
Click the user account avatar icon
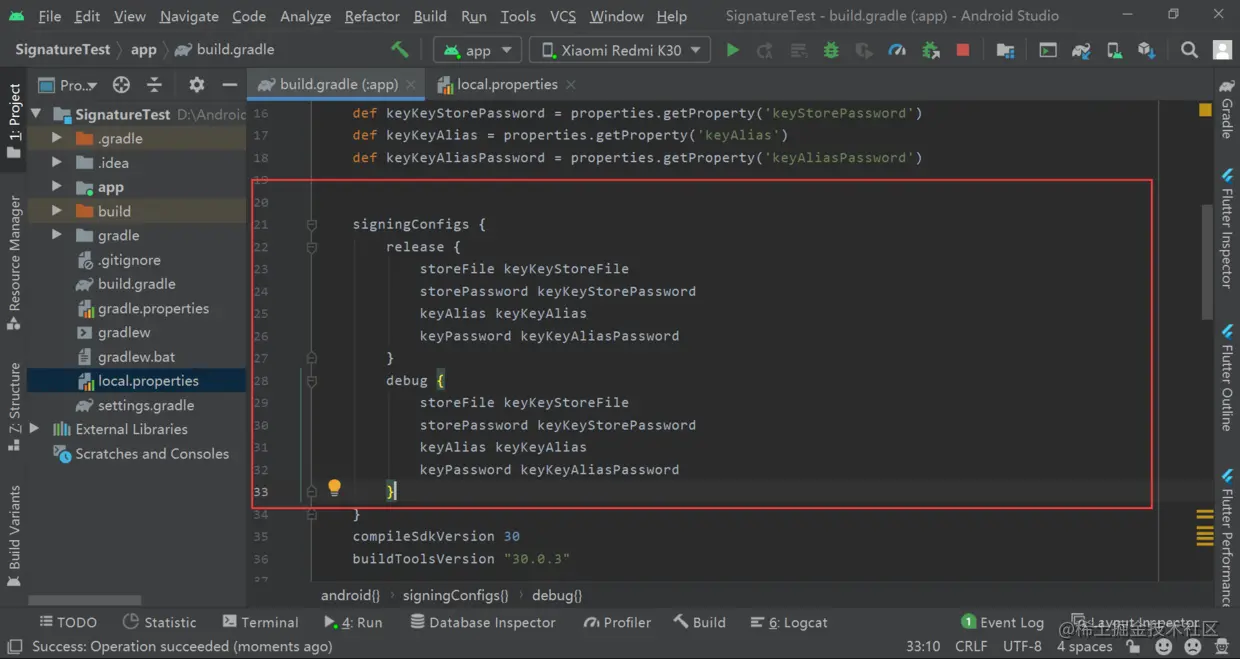1222,50
